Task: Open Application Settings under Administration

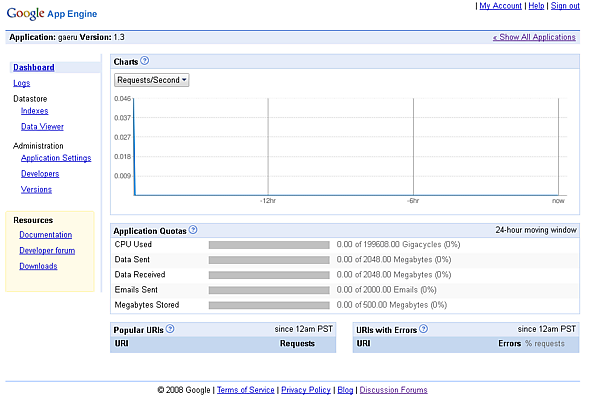Action: point(56,158)
